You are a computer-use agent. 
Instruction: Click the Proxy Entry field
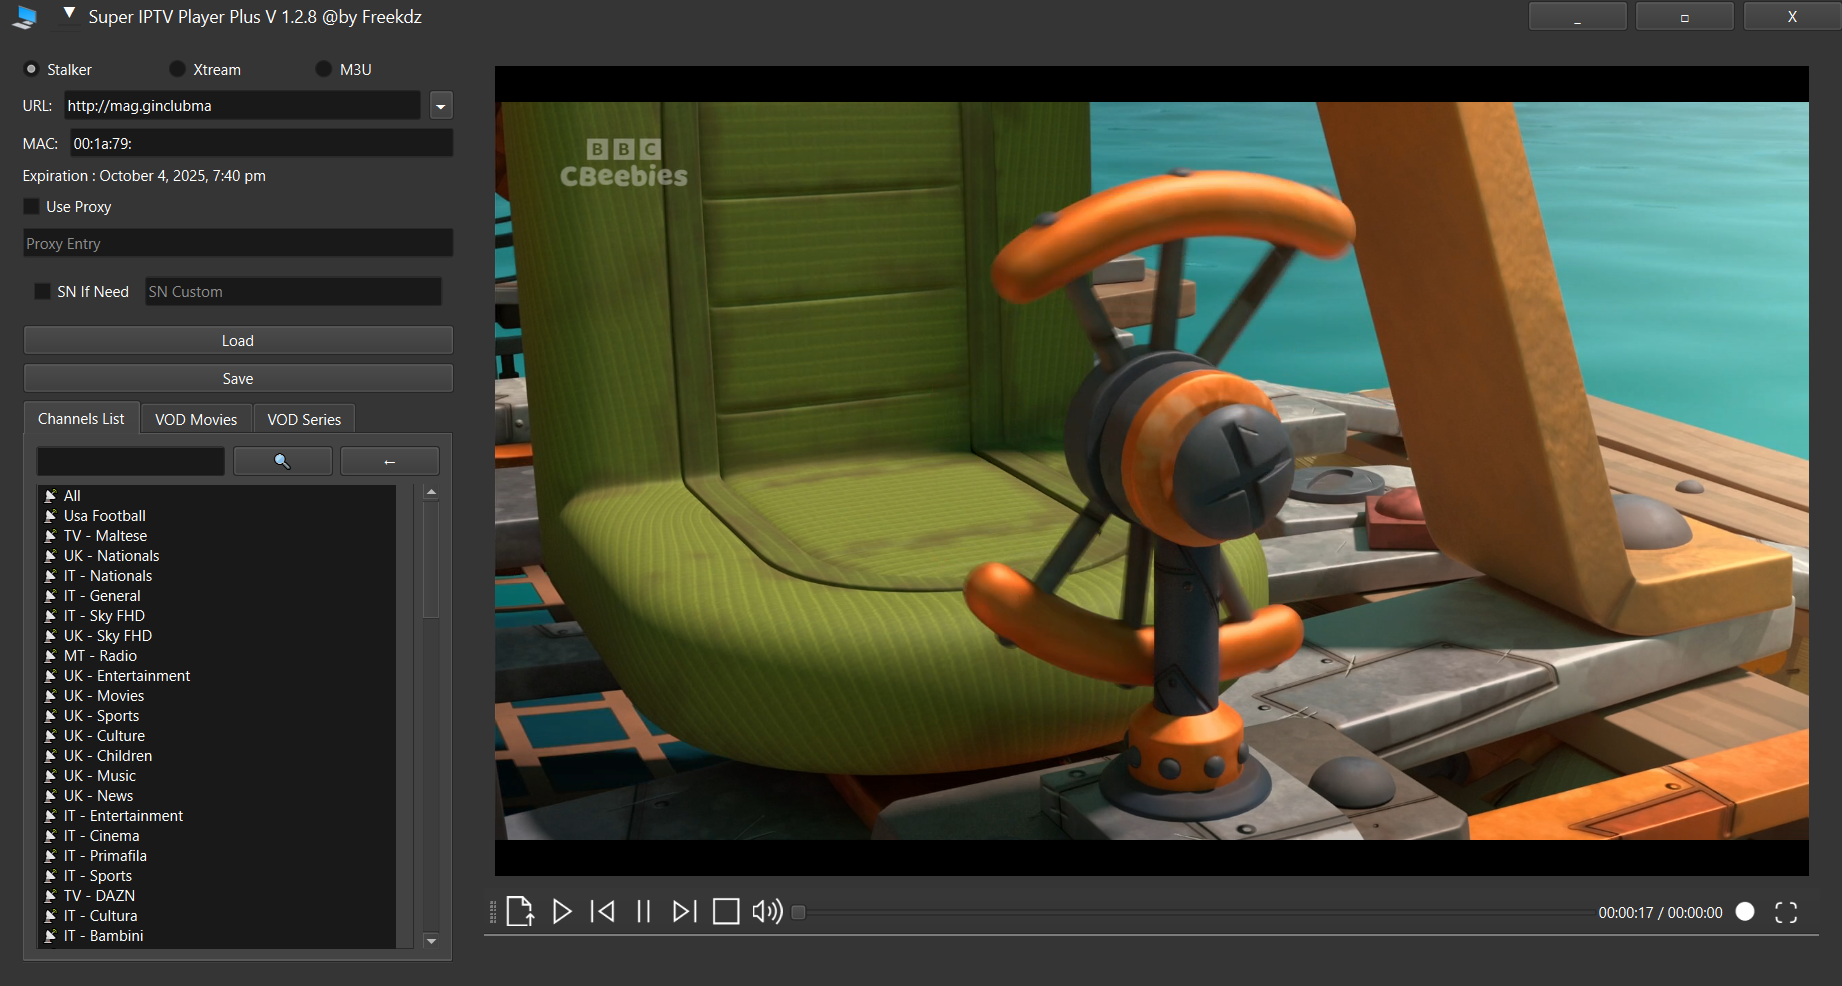tap(238, 243)
